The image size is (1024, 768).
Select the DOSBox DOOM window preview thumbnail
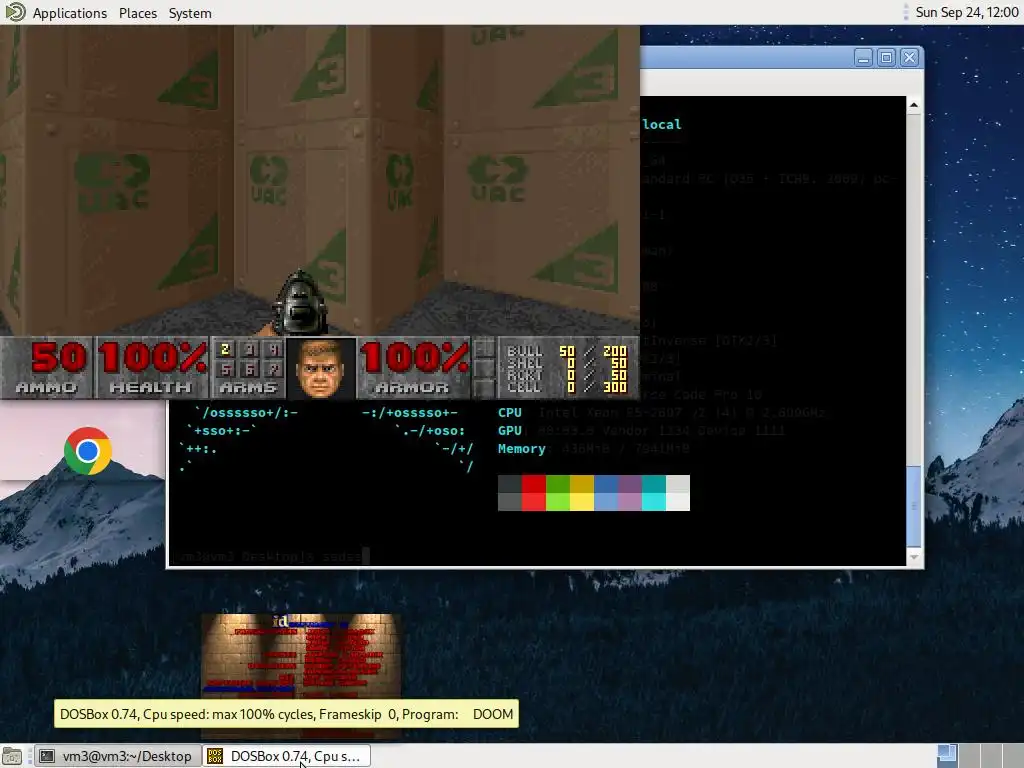coord(300,658)
